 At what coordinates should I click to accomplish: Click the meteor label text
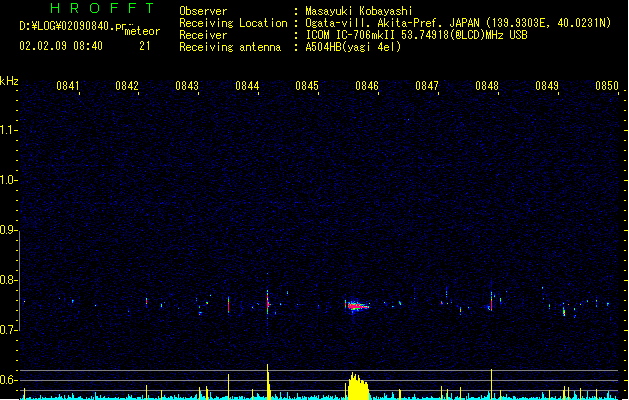coord(142,31)
